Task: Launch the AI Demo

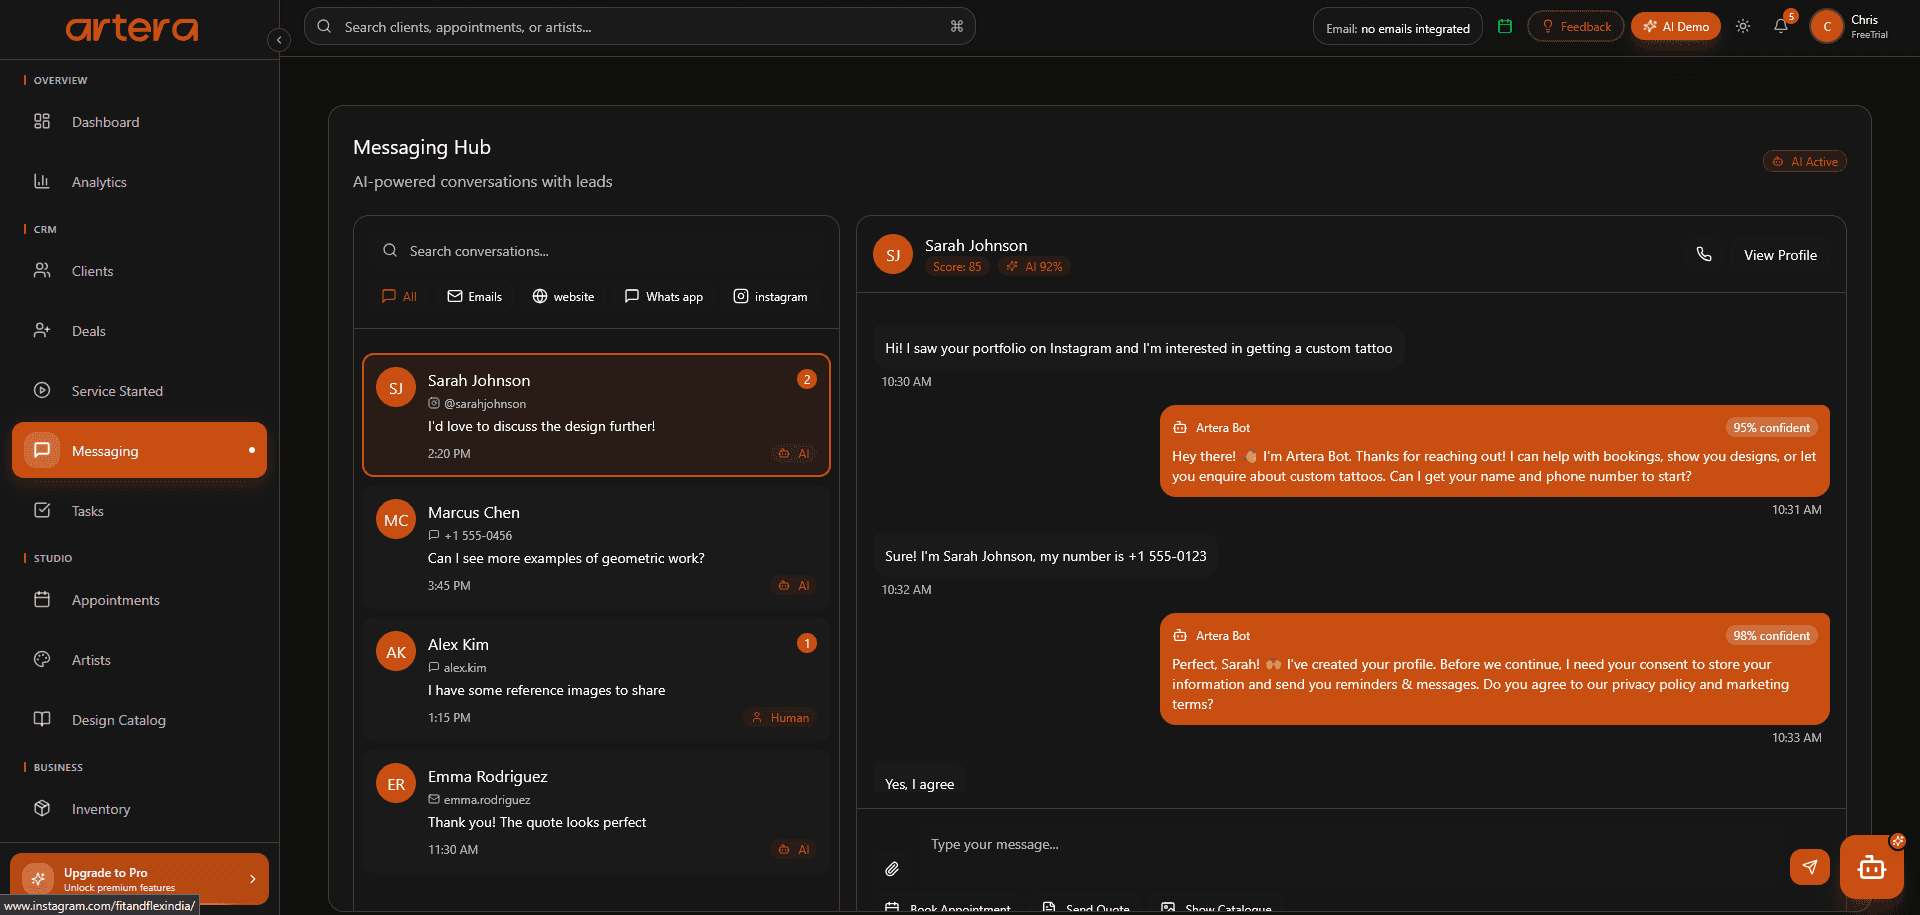Action: (1676, 27)
